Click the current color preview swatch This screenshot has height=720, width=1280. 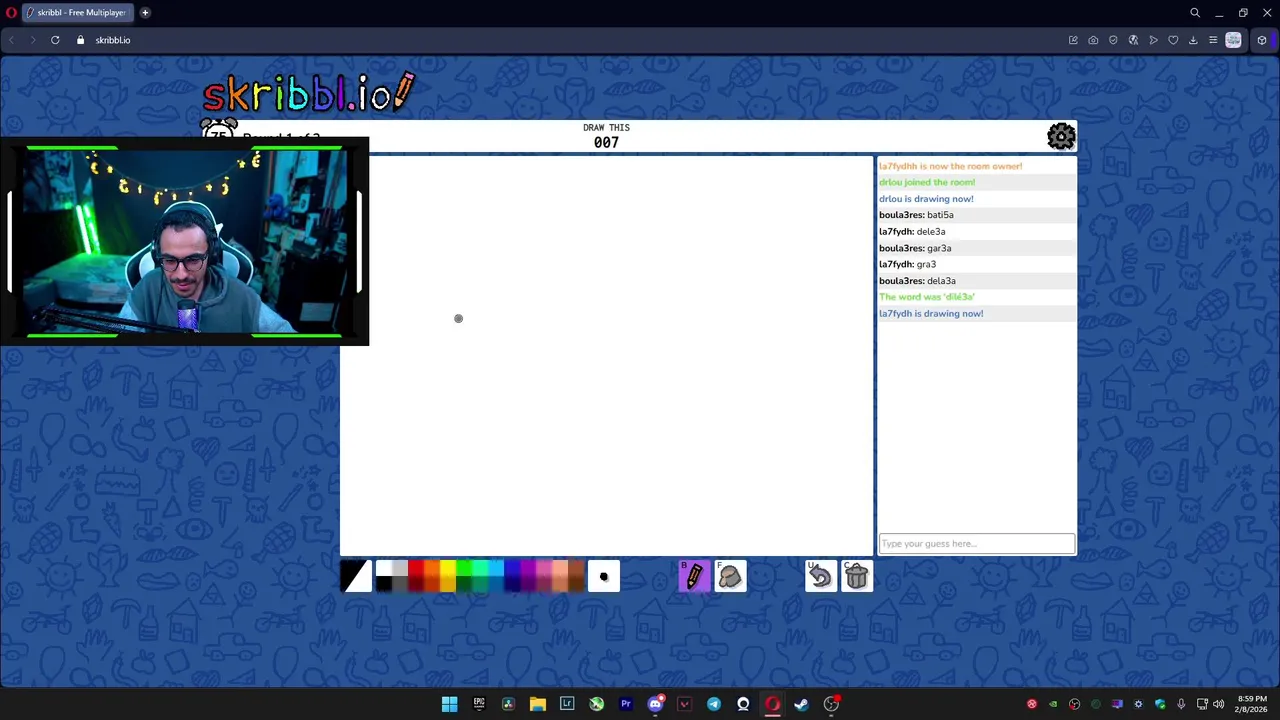356,576
